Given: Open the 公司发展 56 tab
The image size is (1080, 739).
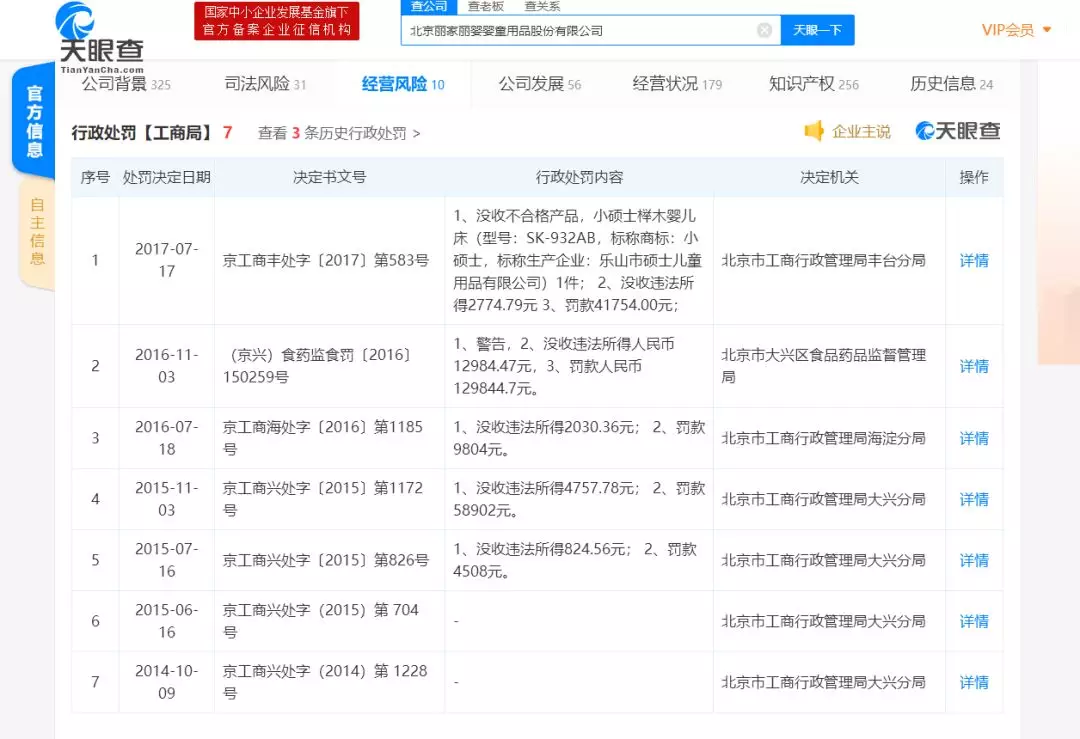Looking at the screenshot, I should tap(540, 84).
